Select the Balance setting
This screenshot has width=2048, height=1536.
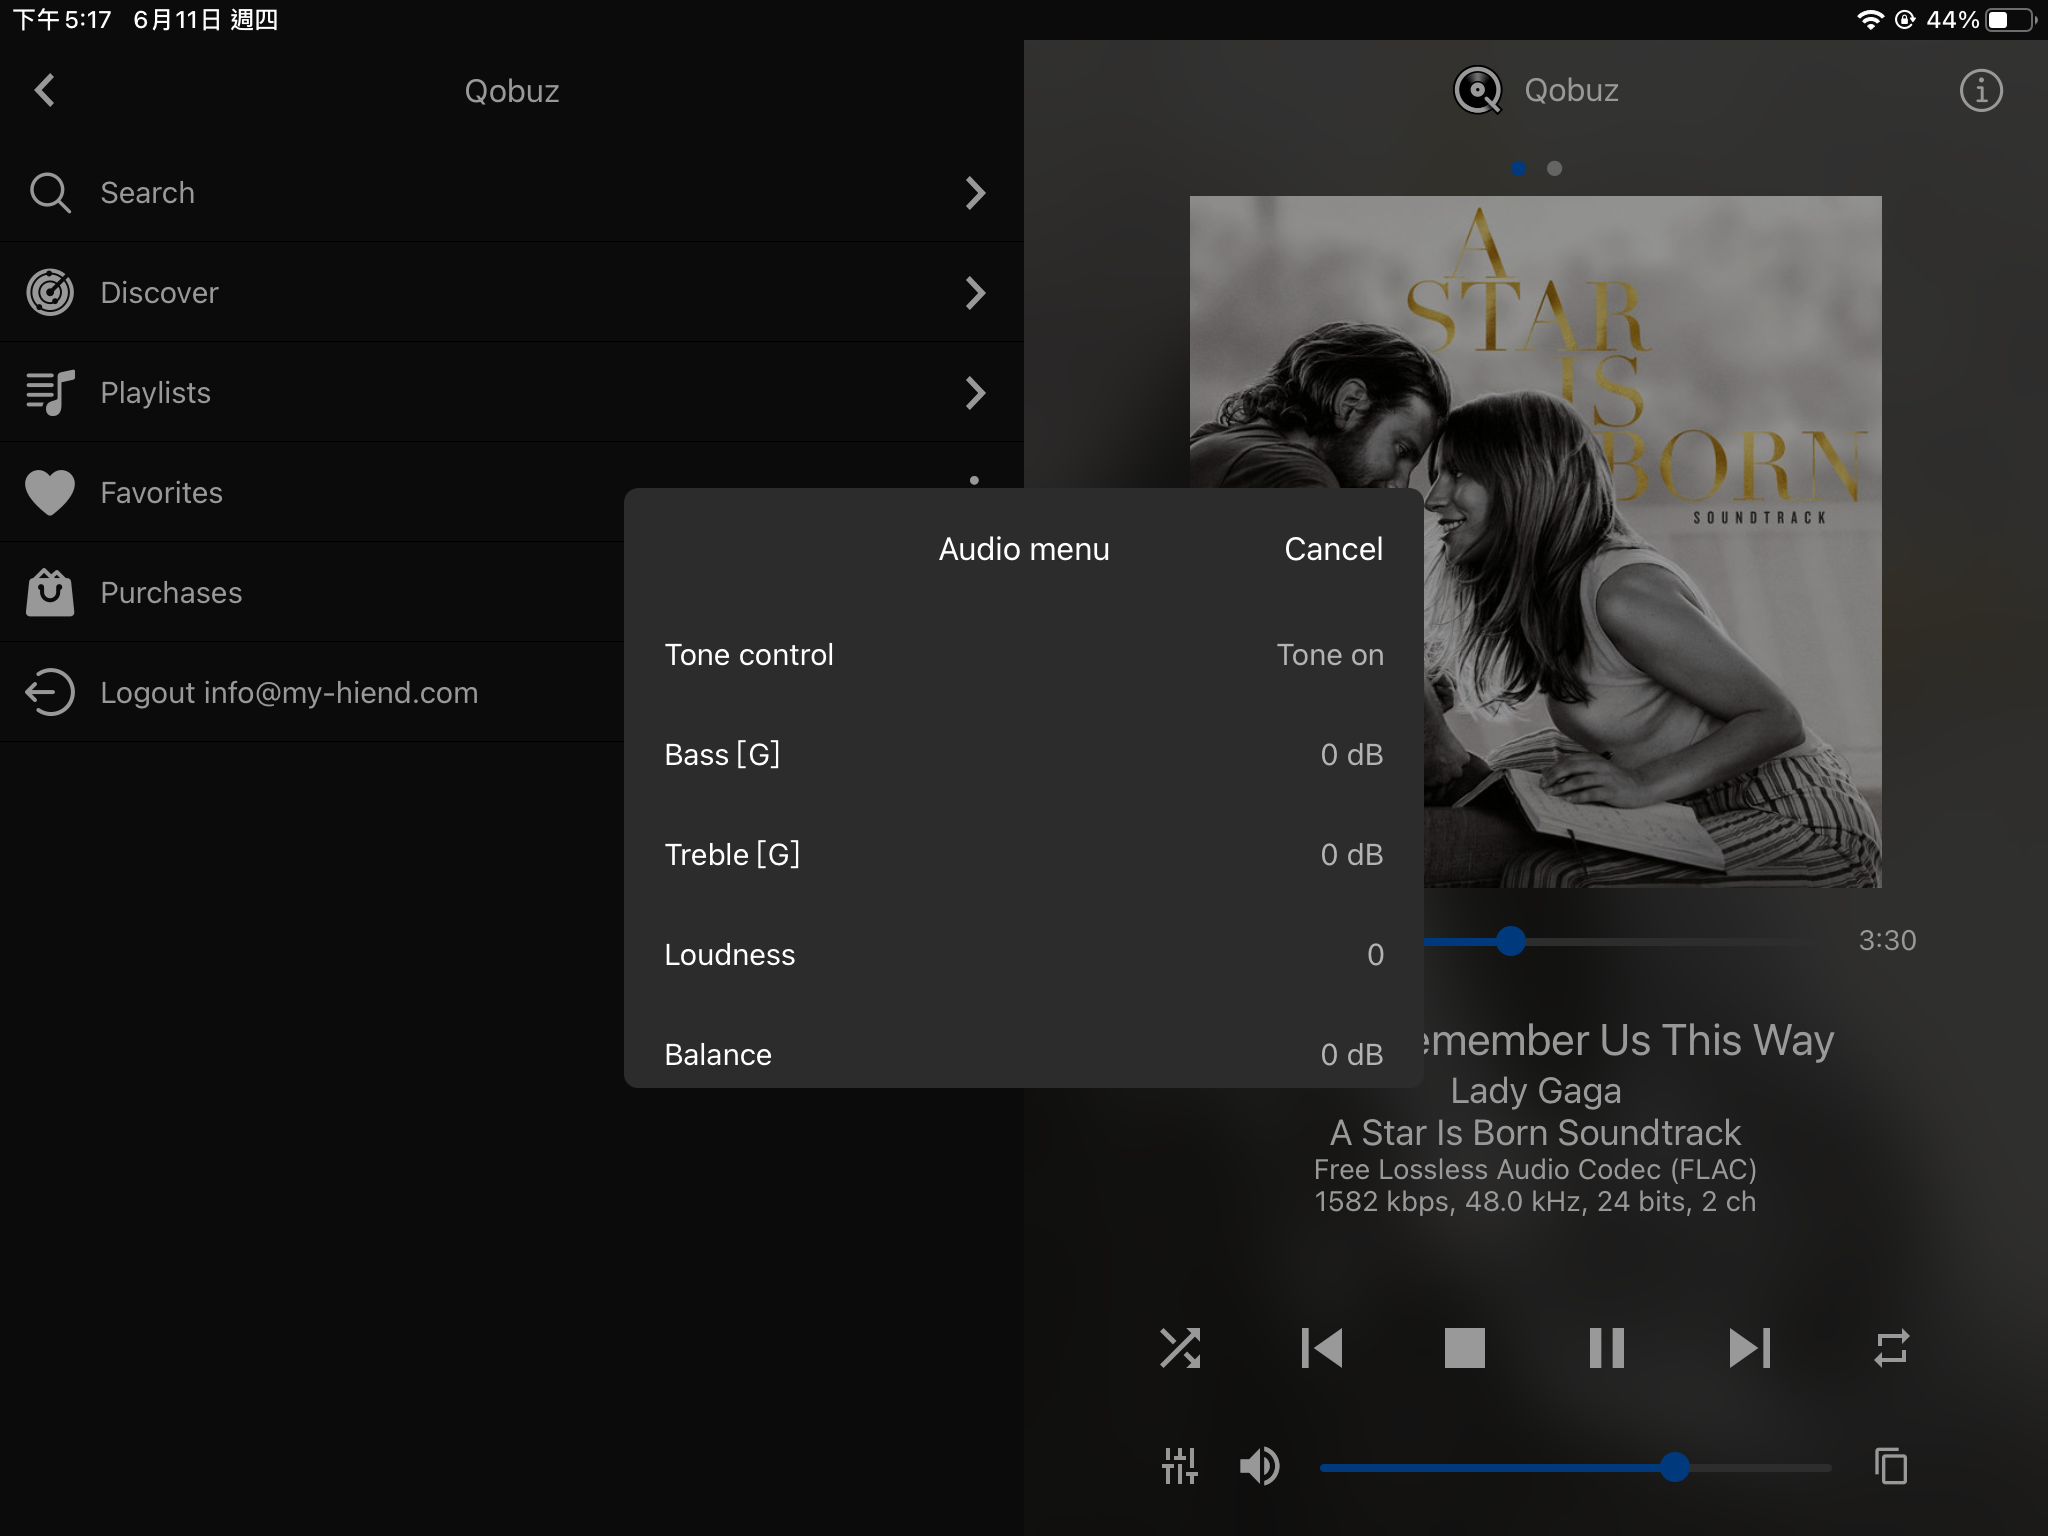coord(1024,1047)
